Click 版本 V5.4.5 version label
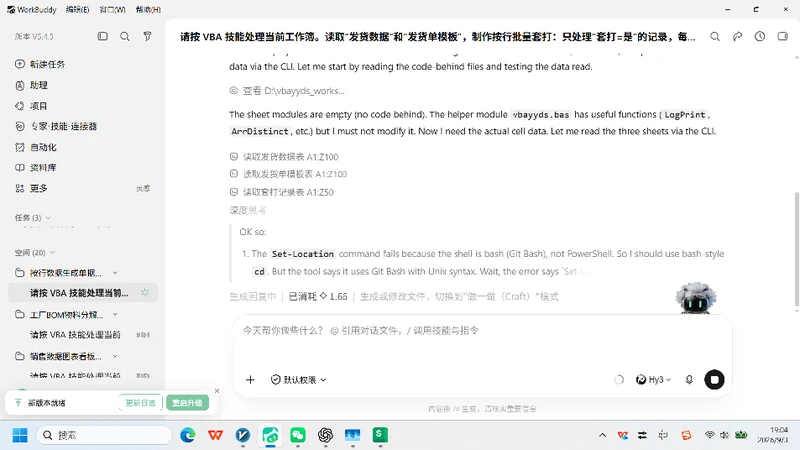The width and height of the screenshot is (800, 450). (x=34, y=36)
